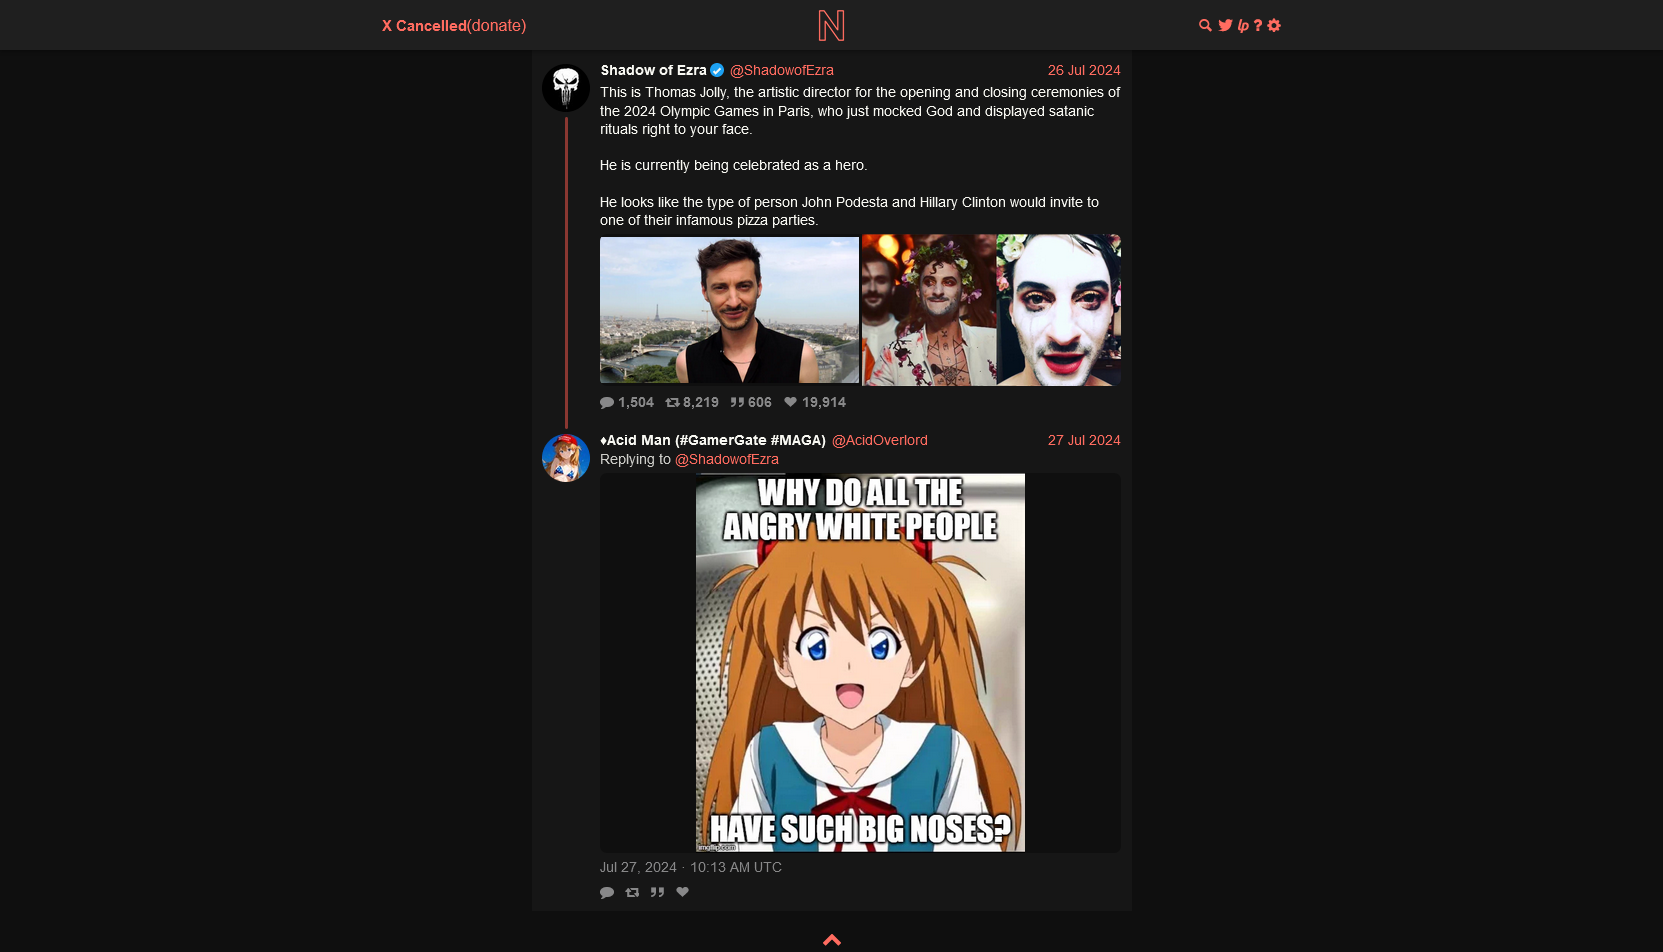Click the 19,914 likes heart counter
1663x952 pixels.
point(815,402)
